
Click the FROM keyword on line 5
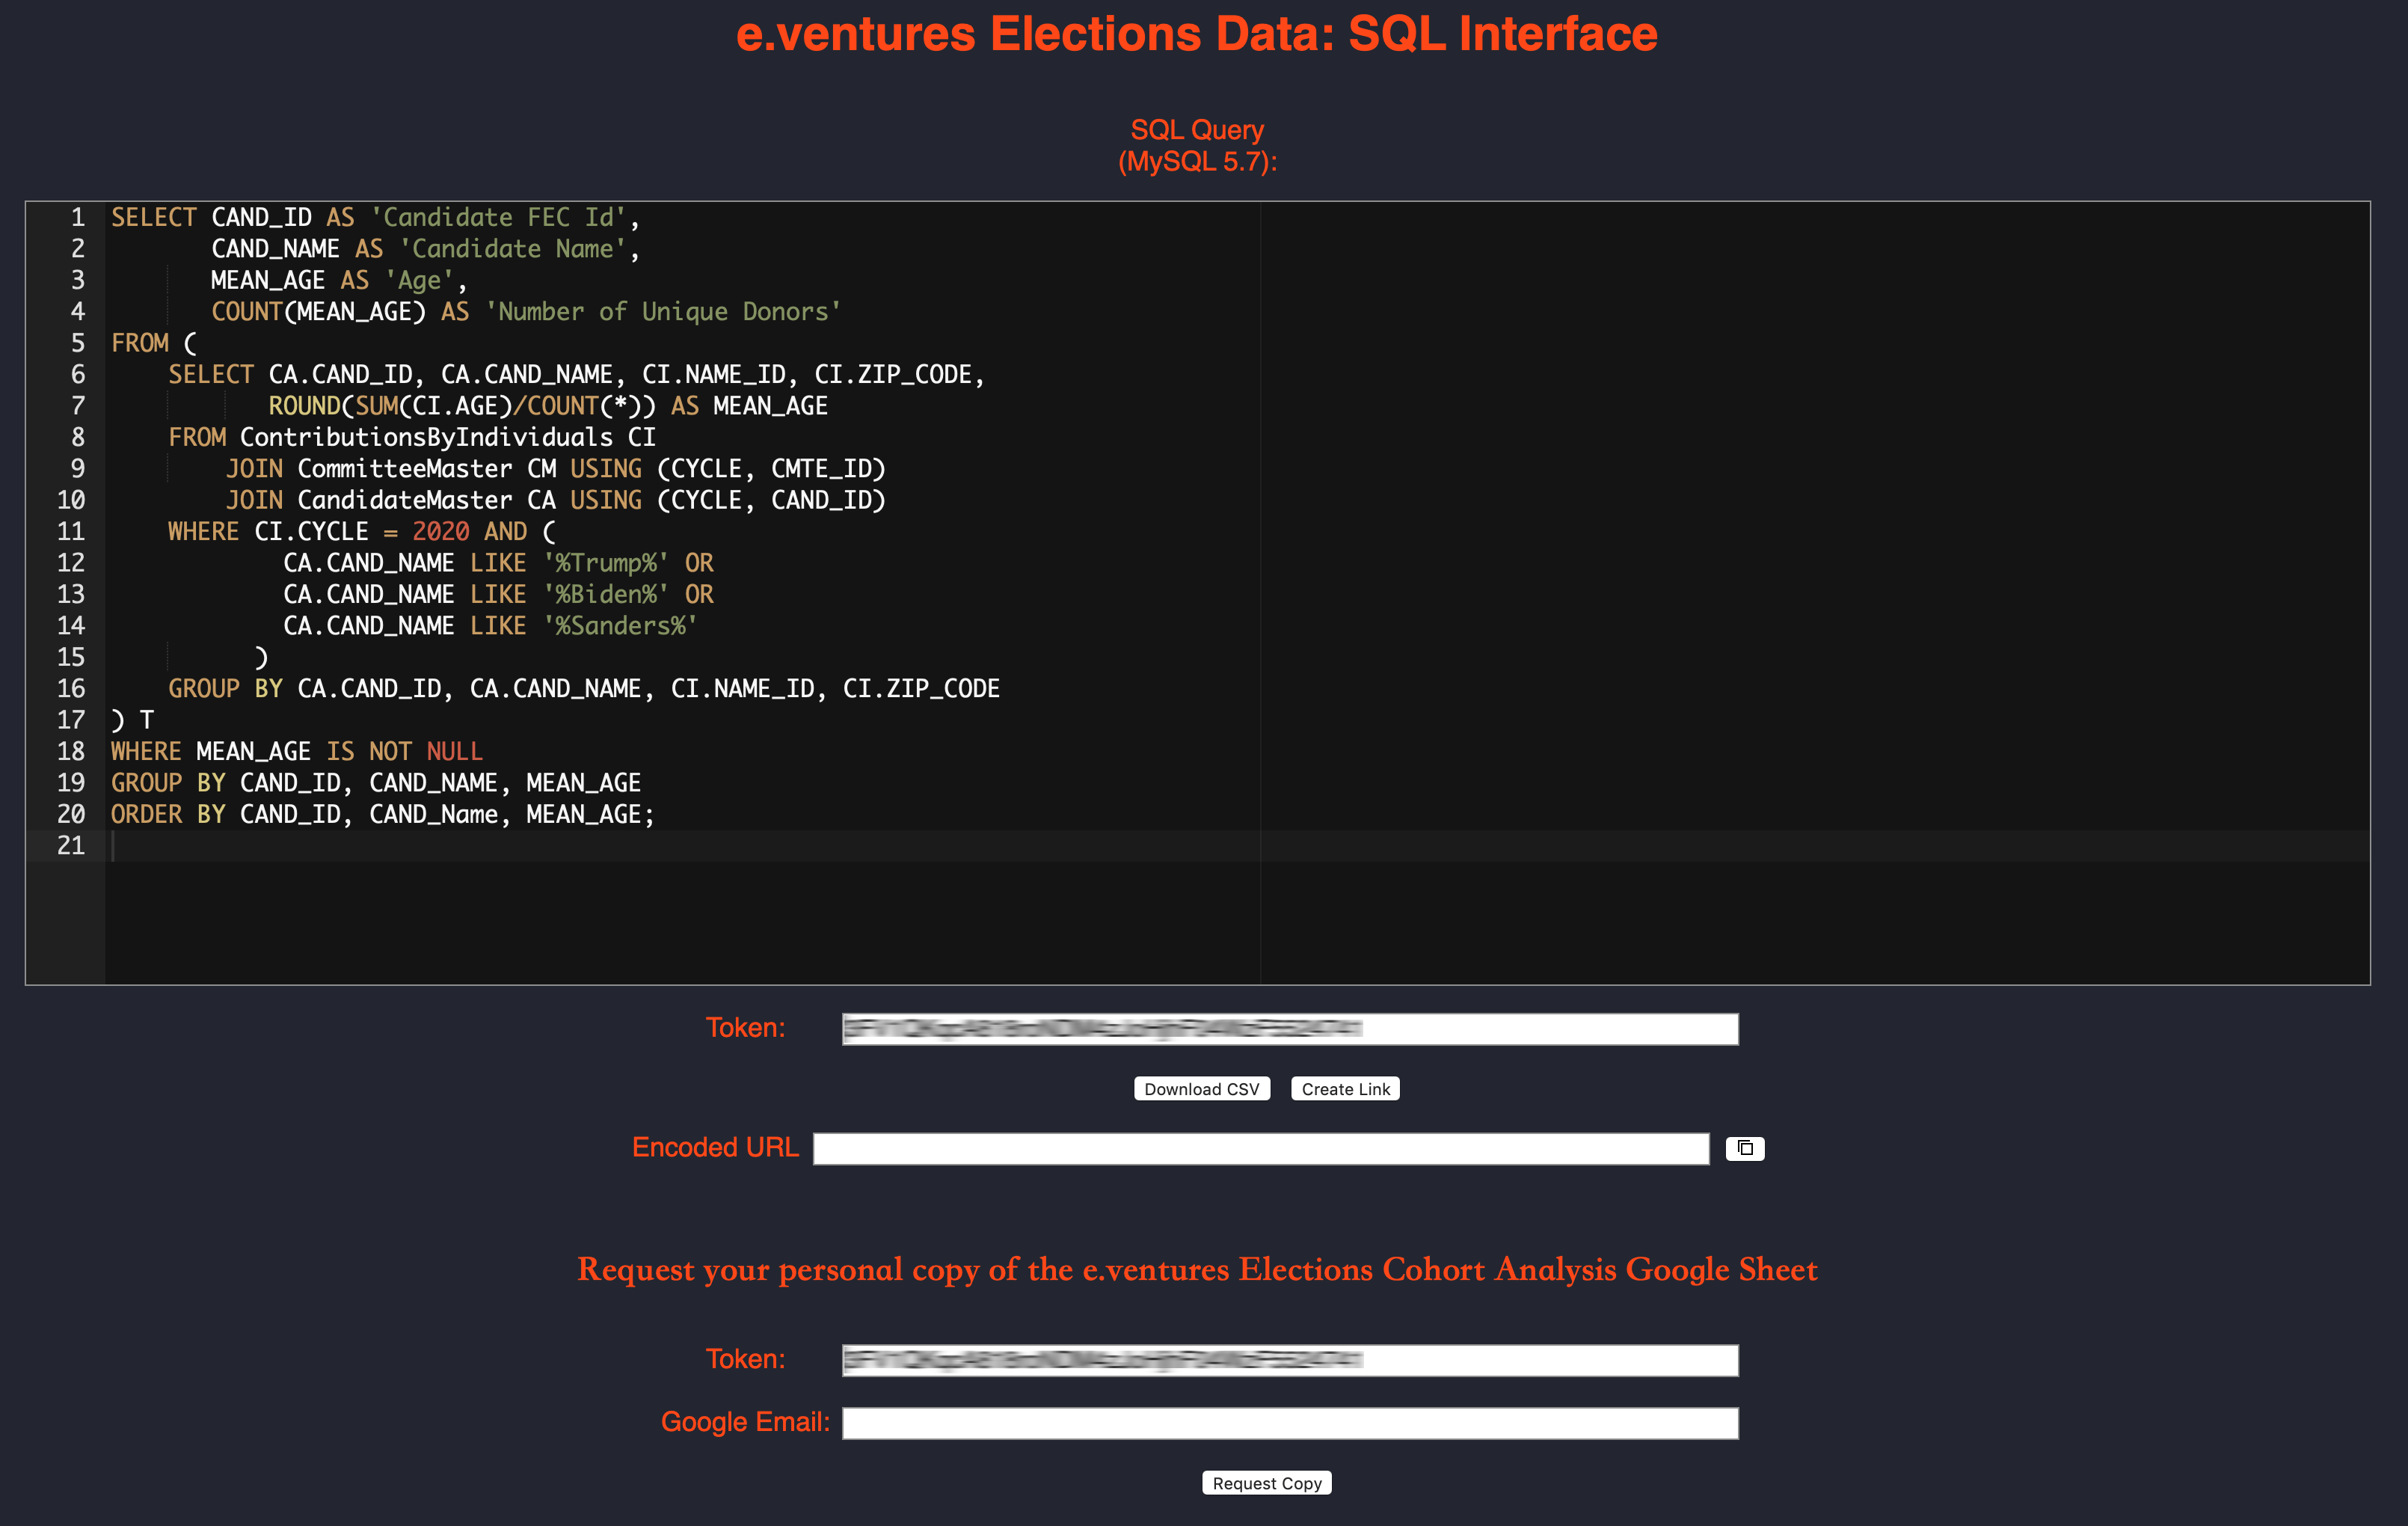[140, 343]
